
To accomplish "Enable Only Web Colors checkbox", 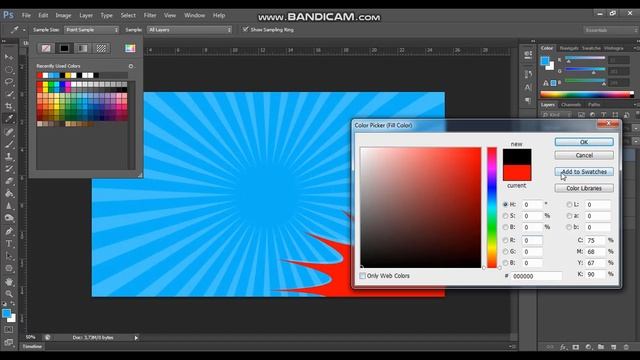I will tap(362, 276).
